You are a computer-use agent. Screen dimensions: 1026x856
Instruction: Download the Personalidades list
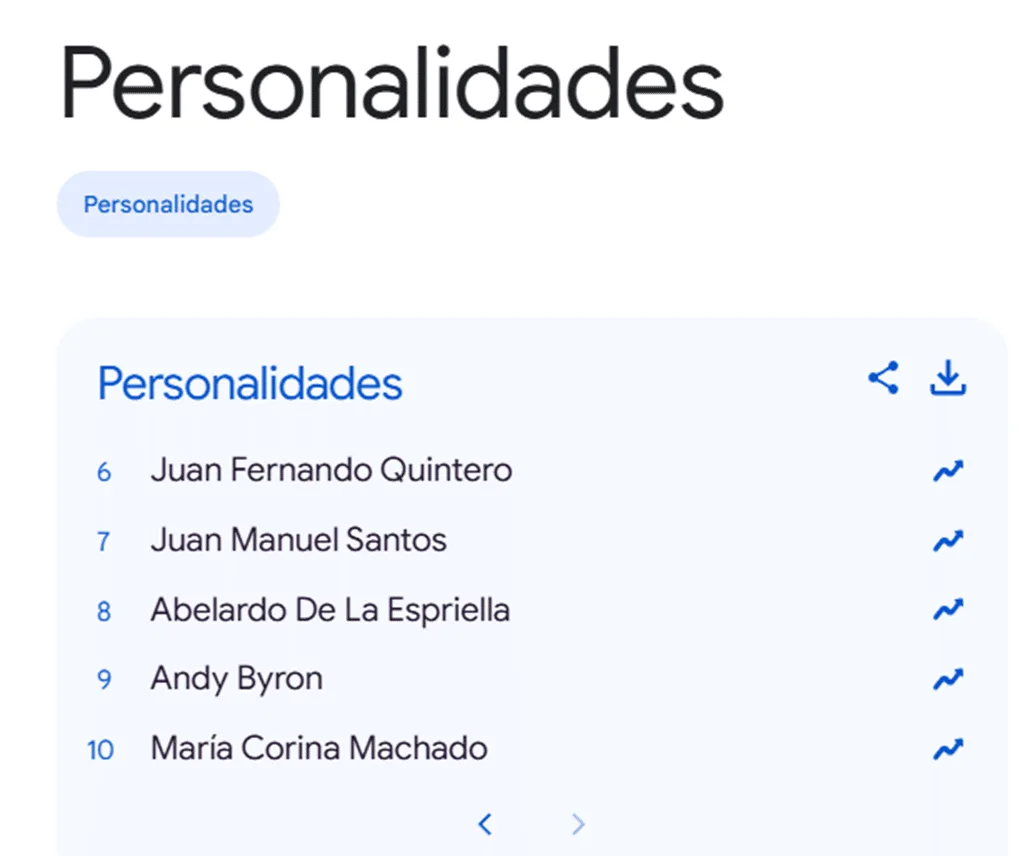coord(947,378)
